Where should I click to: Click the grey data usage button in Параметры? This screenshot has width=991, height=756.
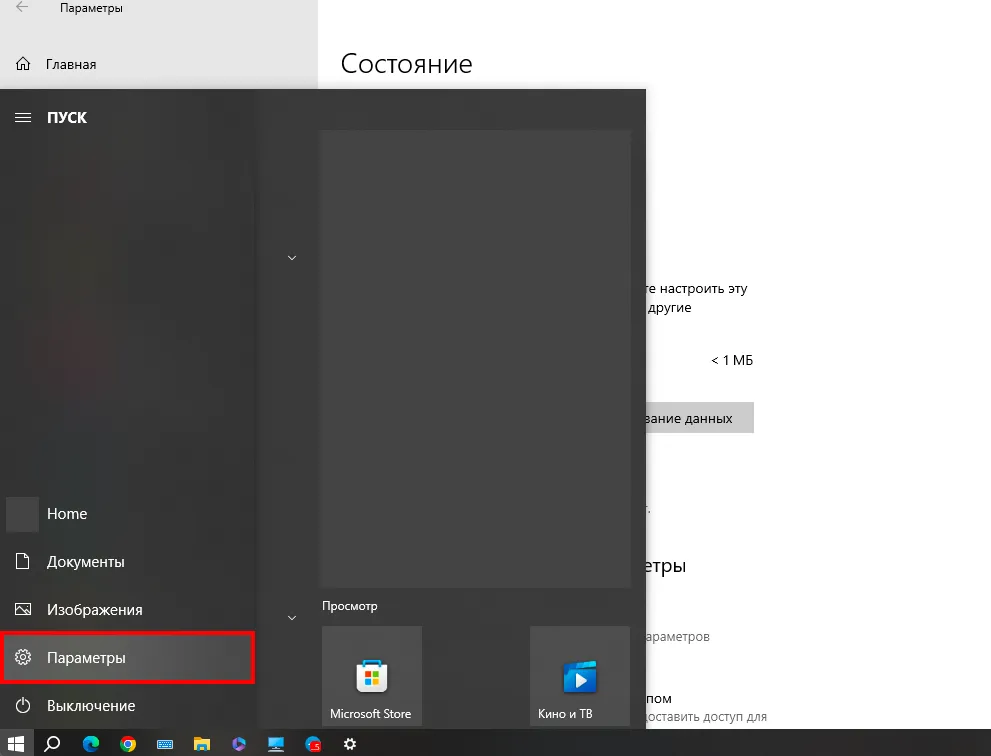pyautogui.click(x=700, y=418)
